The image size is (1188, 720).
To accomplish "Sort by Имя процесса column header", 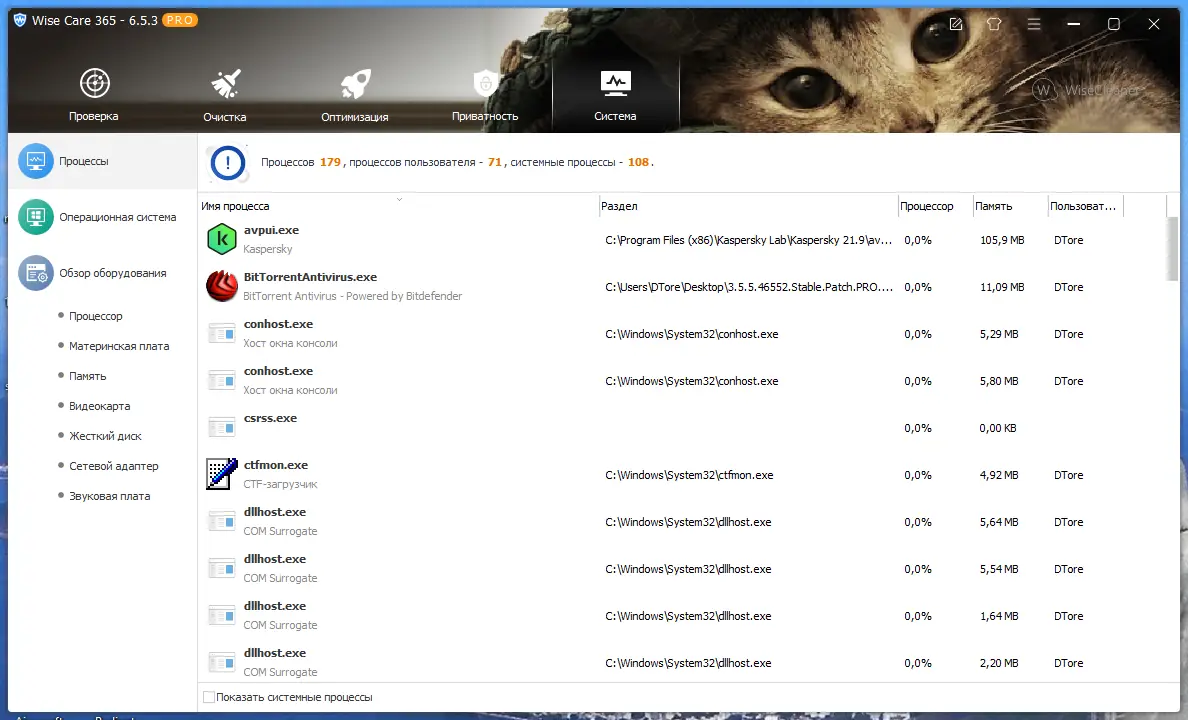I will pos(235,206).
